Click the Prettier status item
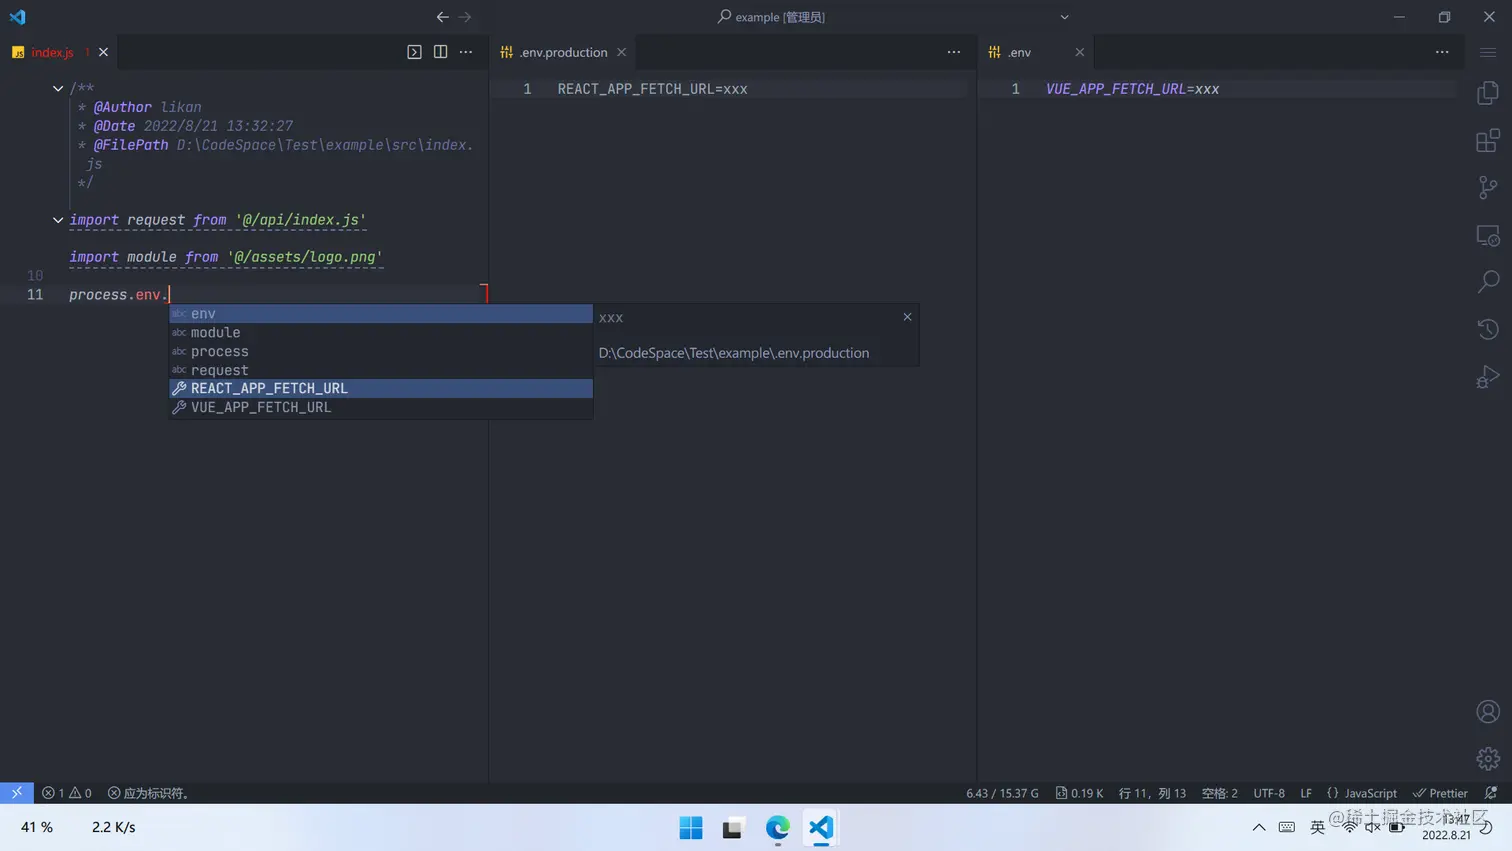The image size is (1512, 851). (x=1440, y=793)
